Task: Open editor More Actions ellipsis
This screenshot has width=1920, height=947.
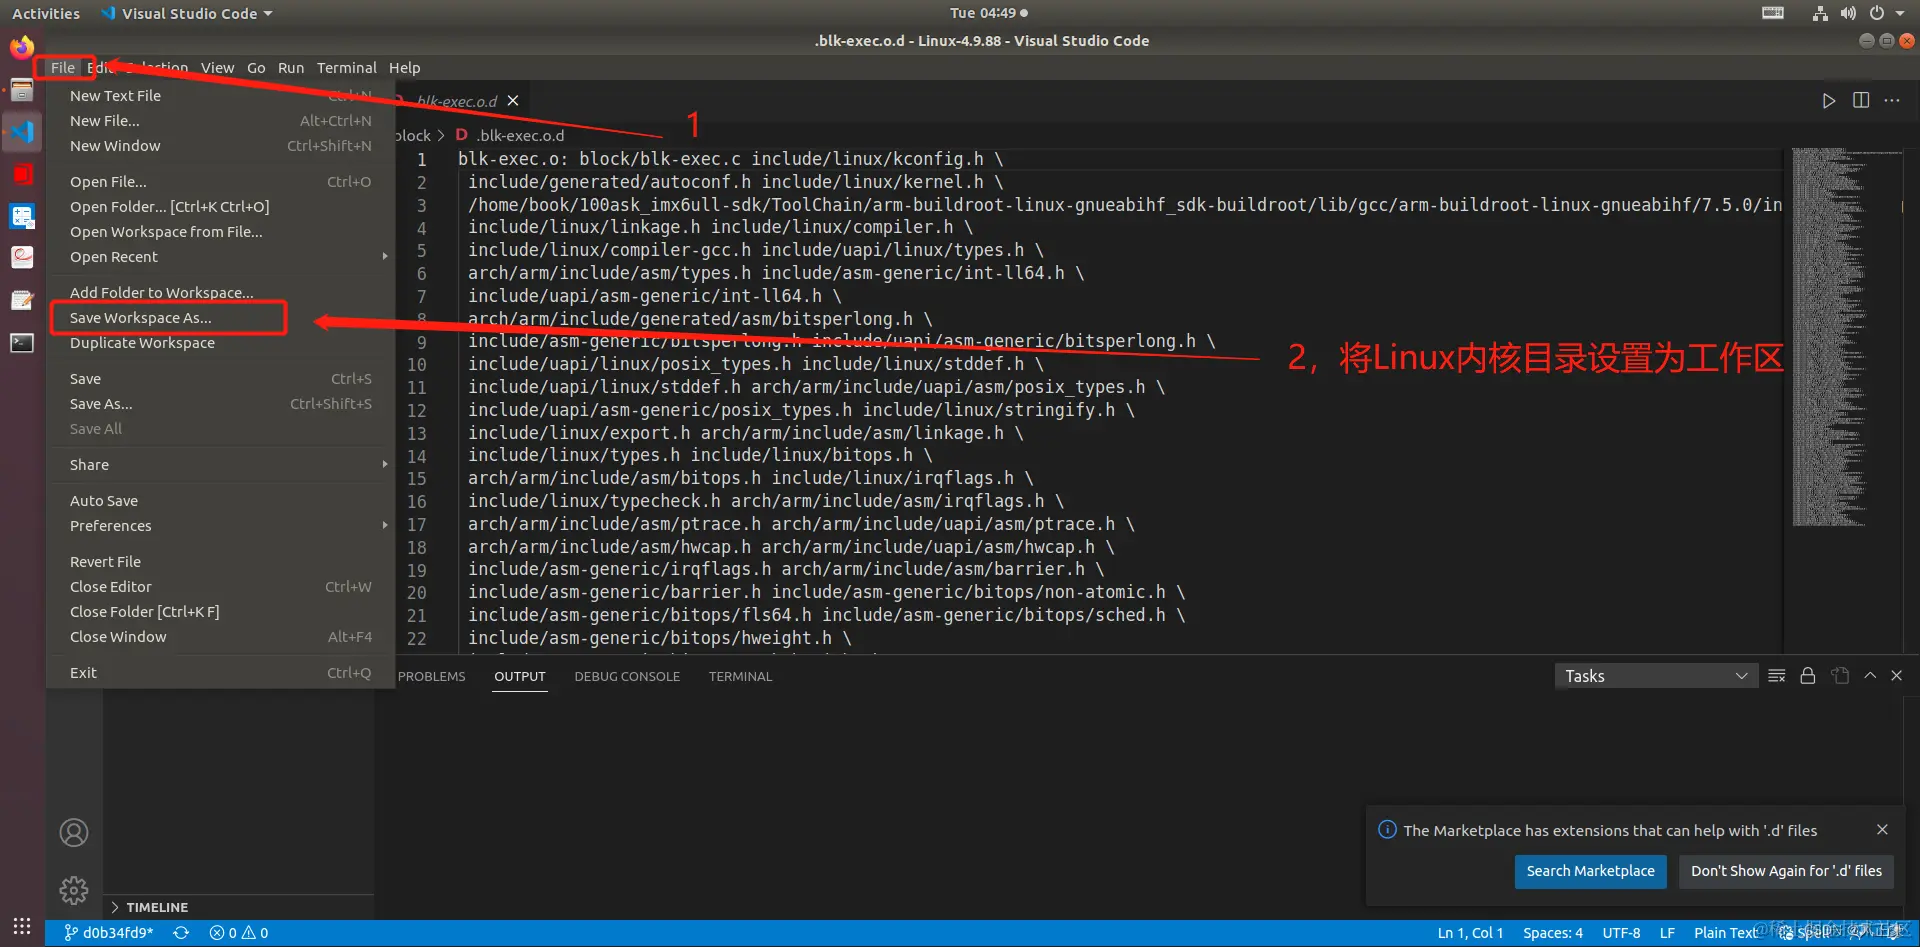Action: (1892, 101)
